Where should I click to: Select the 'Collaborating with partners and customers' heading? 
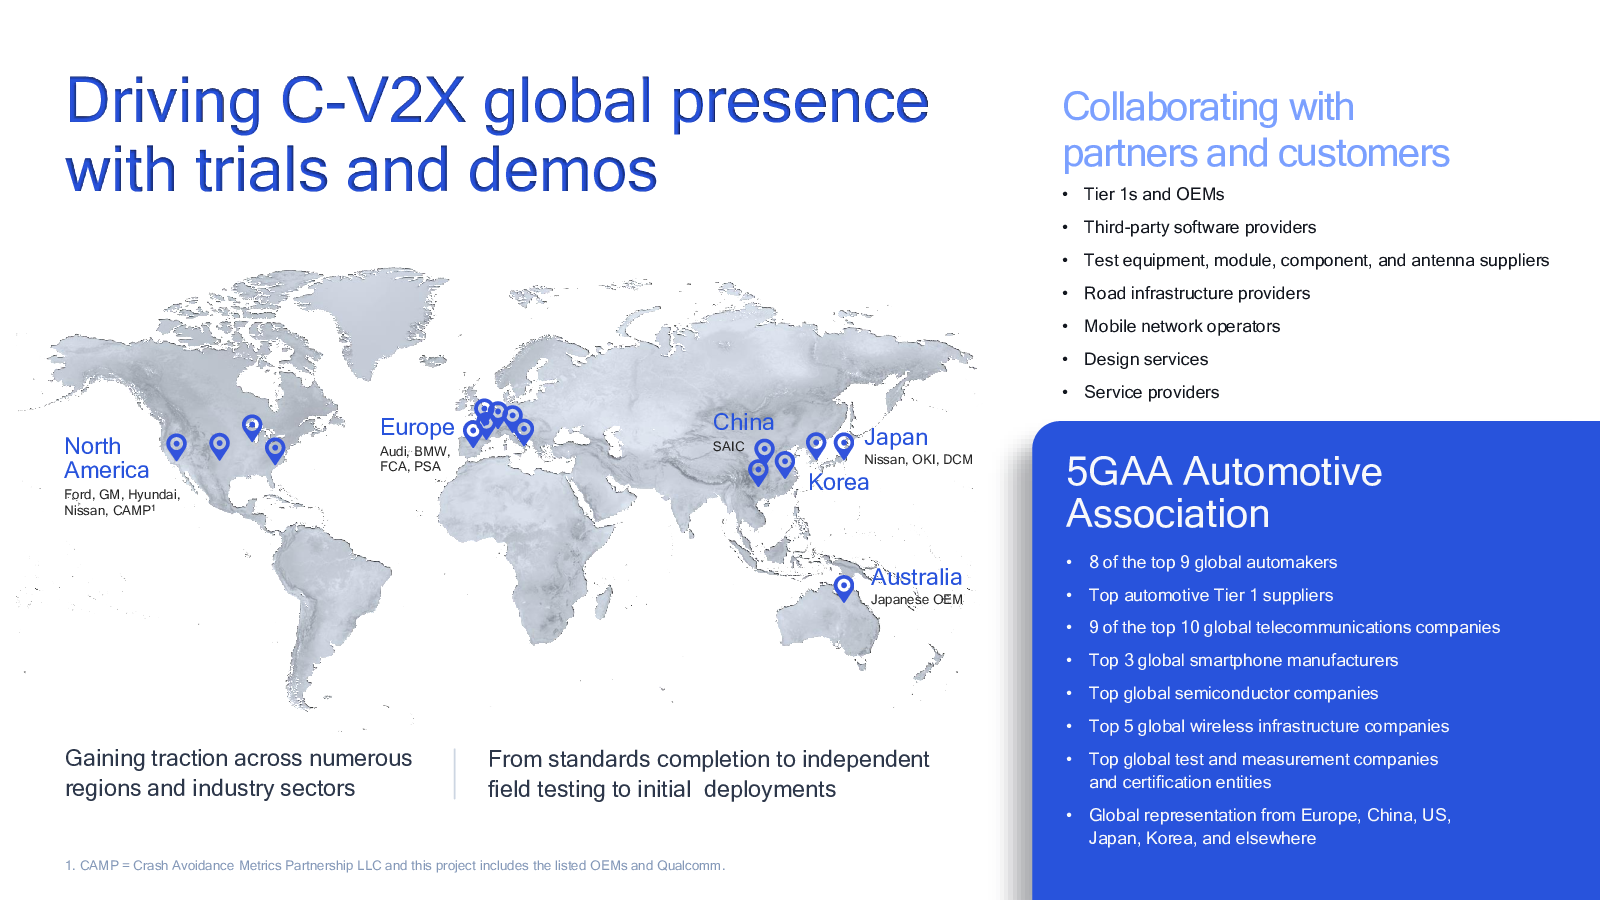click(x=1256, y=130)
